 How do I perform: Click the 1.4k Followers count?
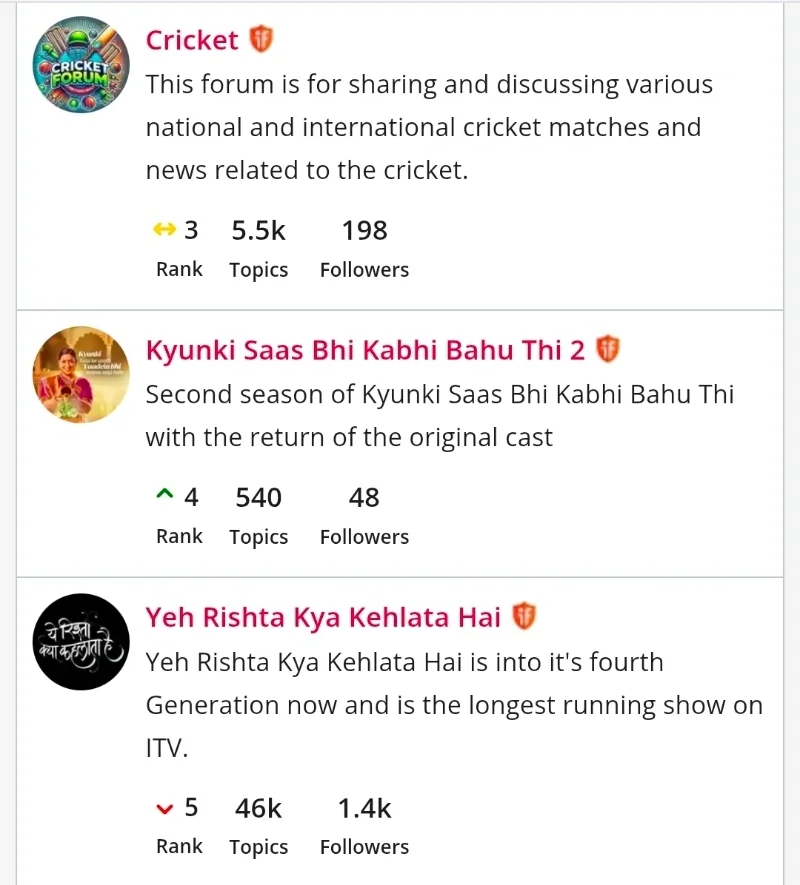(x=364, y=808)
